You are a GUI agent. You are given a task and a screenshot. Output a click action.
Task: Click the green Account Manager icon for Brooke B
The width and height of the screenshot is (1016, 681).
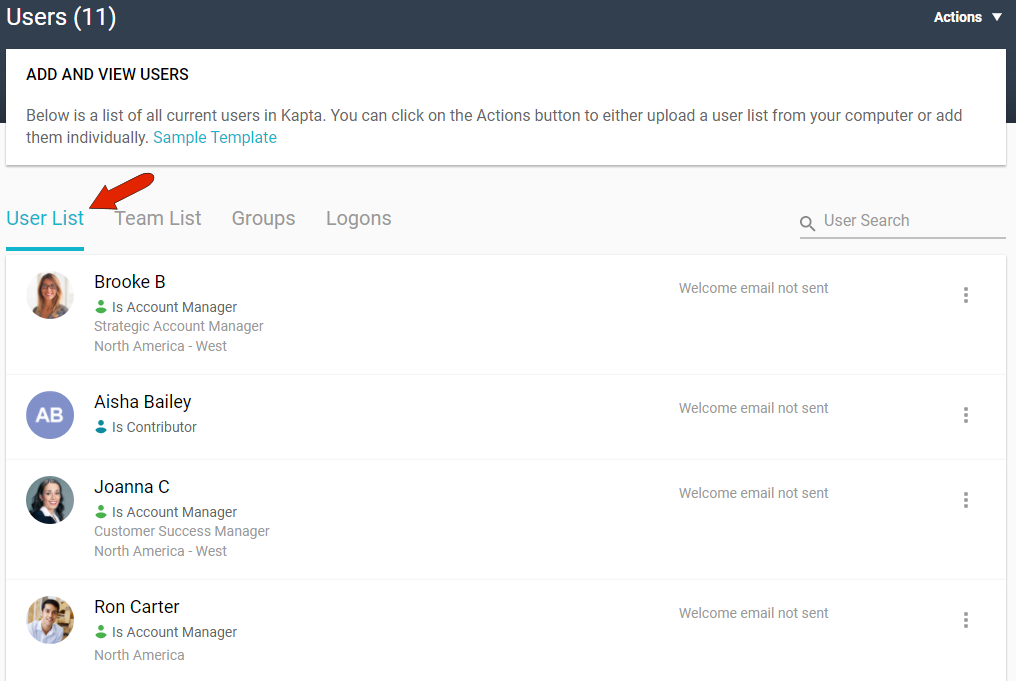coord(101,307)
